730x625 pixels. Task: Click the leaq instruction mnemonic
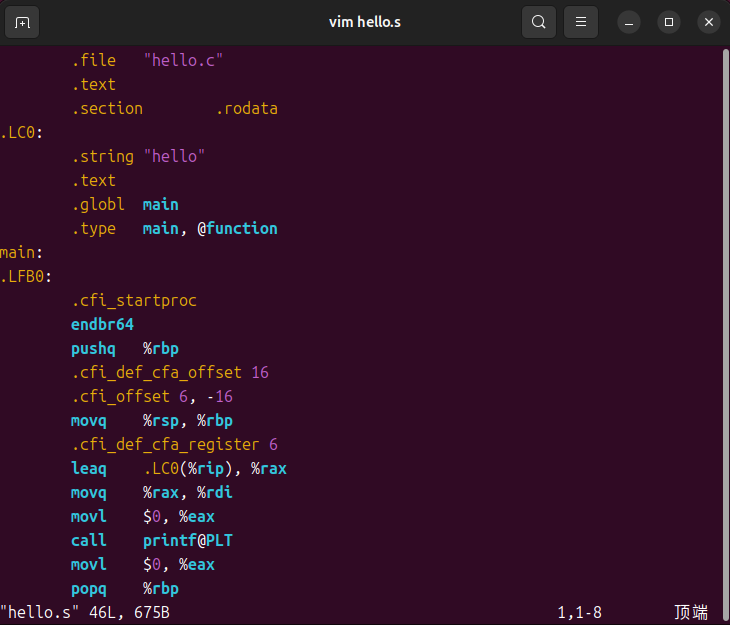tap(88, 468)
